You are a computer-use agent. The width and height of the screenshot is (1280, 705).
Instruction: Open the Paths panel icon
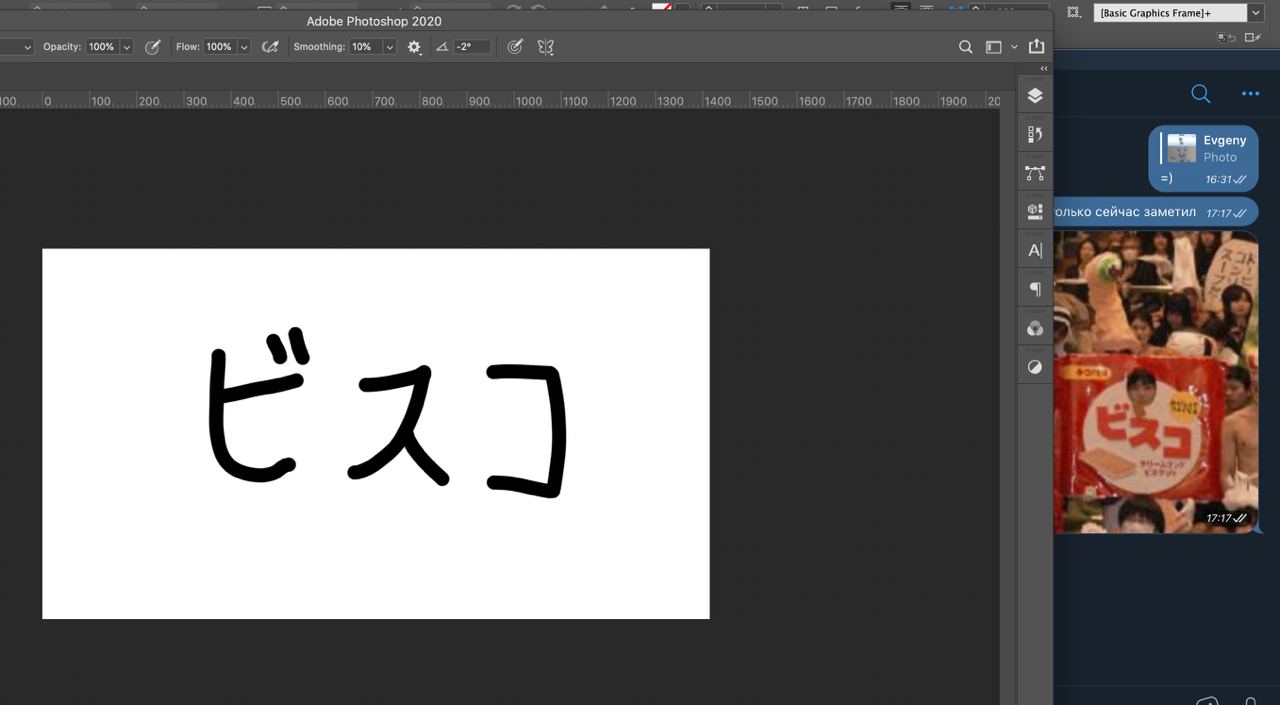(1035, 173)
